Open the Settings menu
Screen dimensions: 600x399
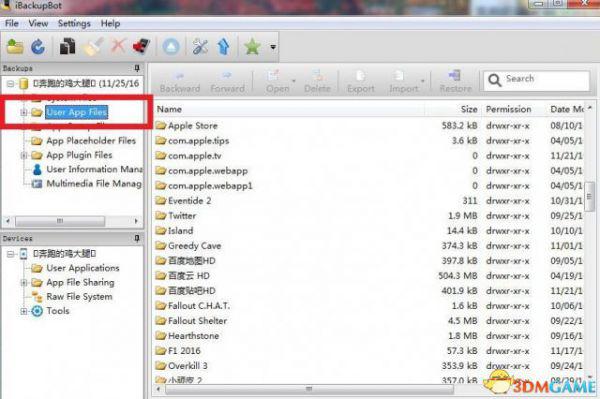pos(74,24)
